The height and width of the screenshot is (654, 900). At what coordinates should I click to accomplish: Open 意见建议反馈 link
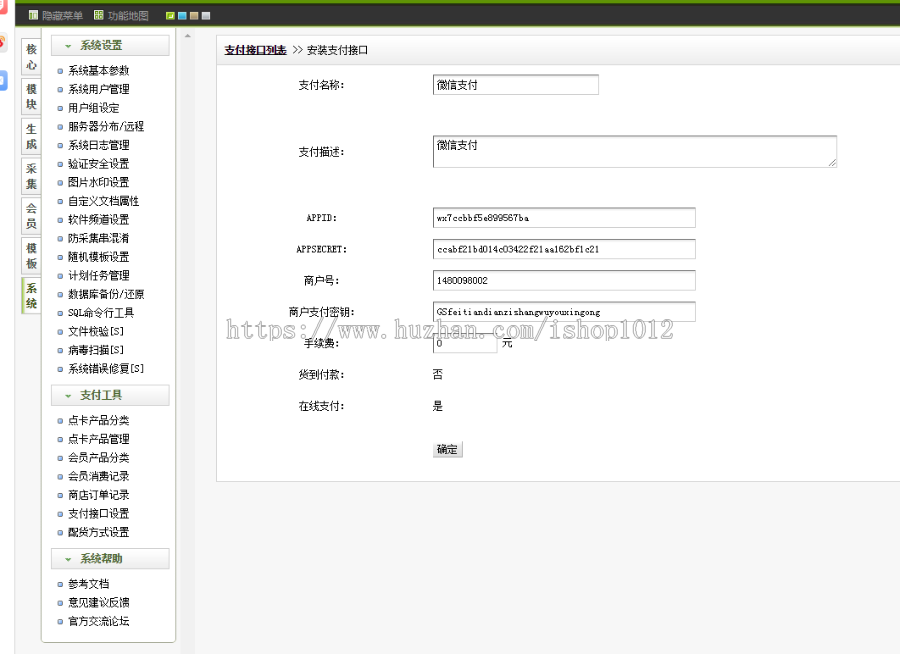tap(99, 602)
